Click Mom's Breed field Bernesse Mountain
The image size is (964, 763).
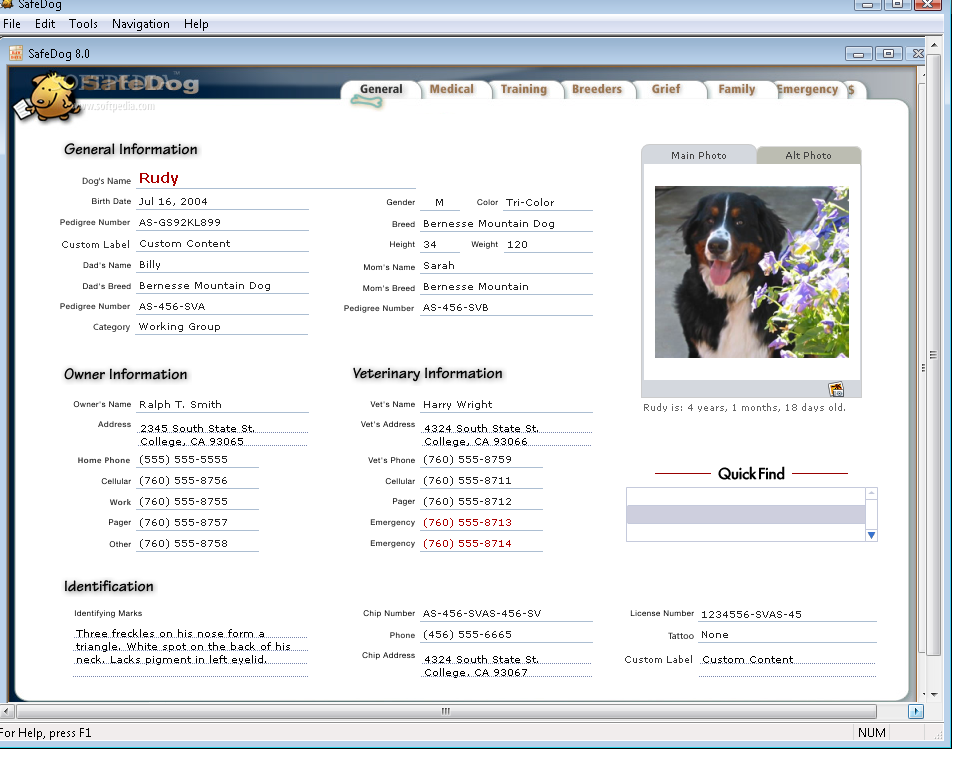[x=507, y=287]
